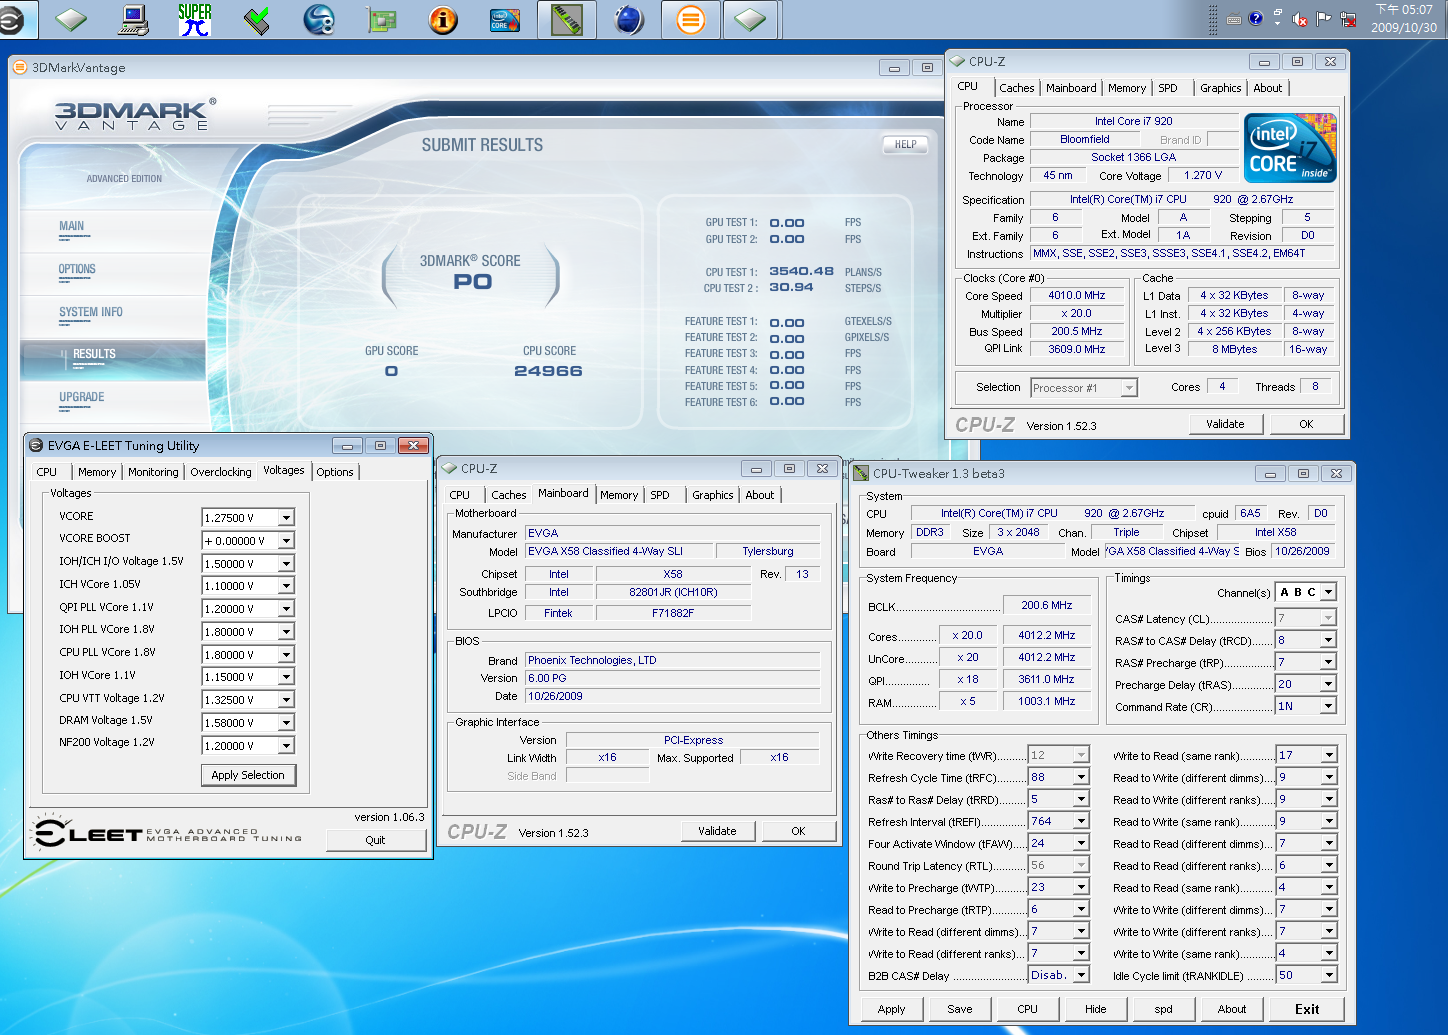Click the 3DMarkVantage title bar icon
The height and width of the screenshot is (1035, 1448).
tap(20, 67)
